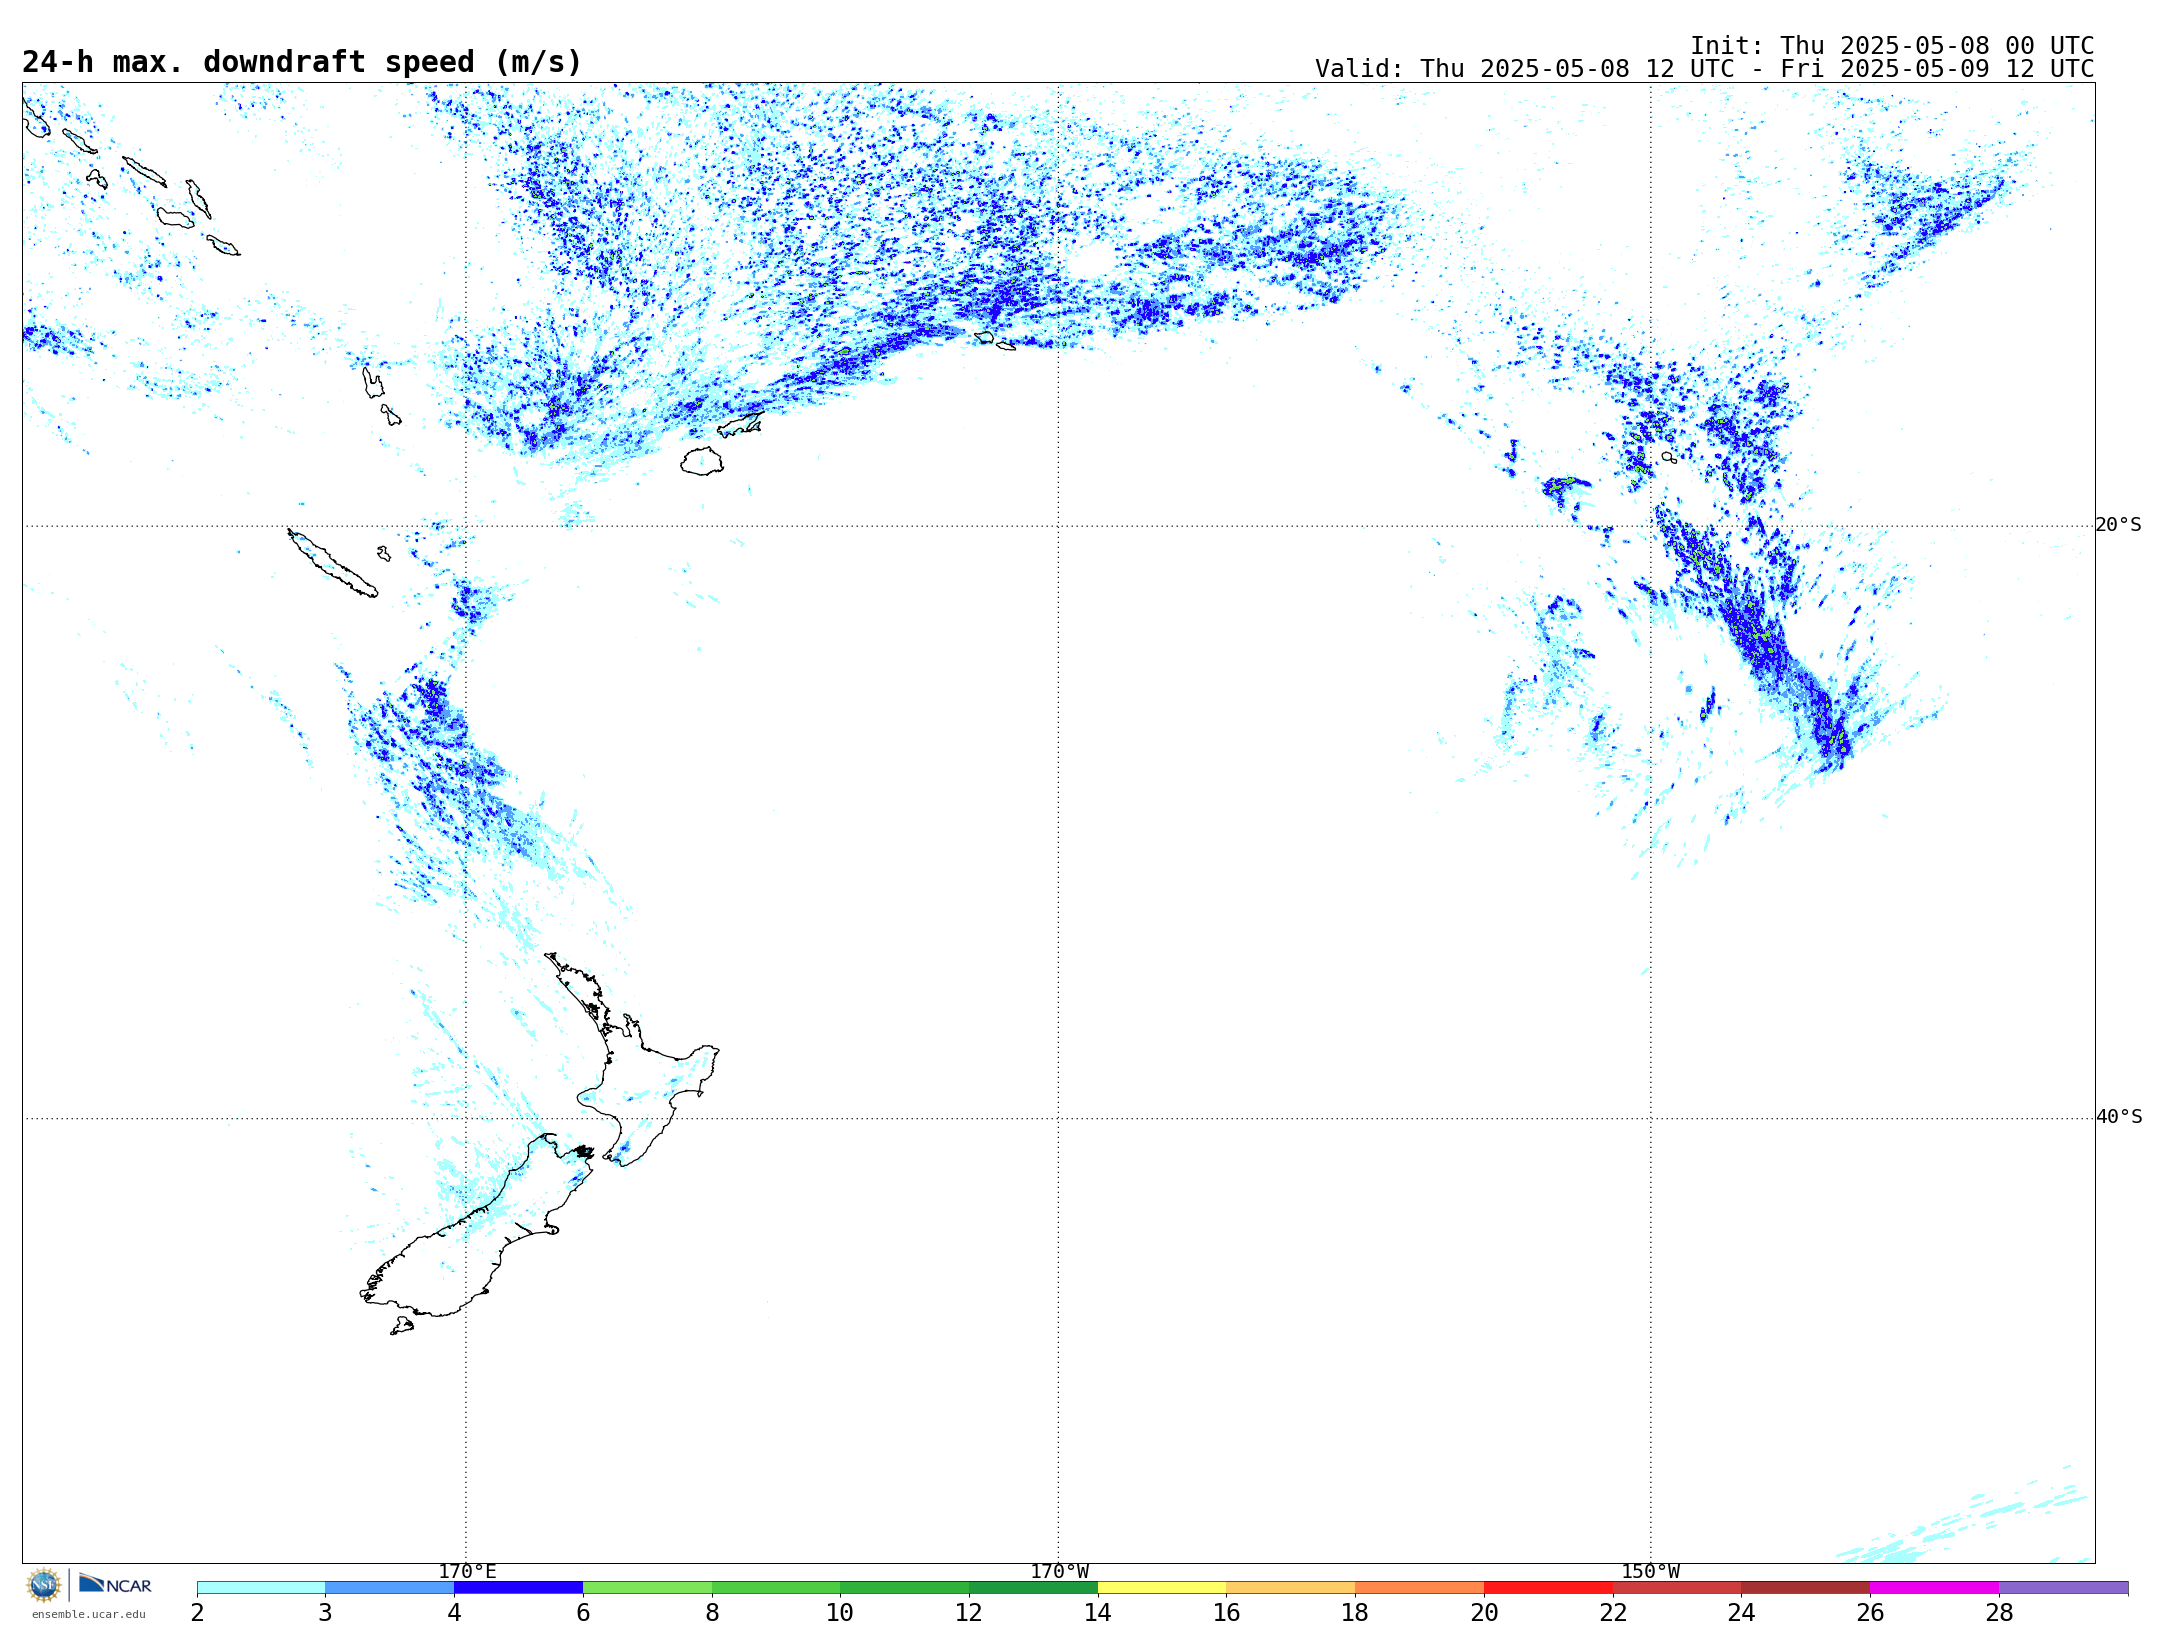Click the colorbar tick label 2
This screenshot has width=2160, height=1626.
point(197,1612)
